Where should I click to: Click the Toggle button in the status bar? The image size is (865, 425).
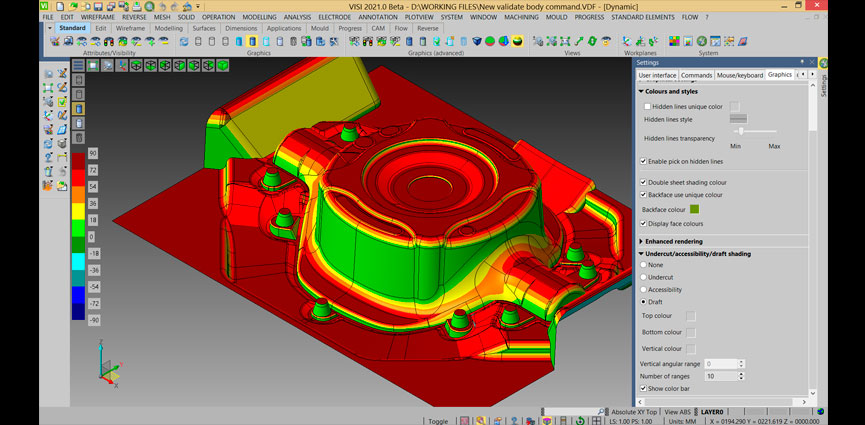438,421
